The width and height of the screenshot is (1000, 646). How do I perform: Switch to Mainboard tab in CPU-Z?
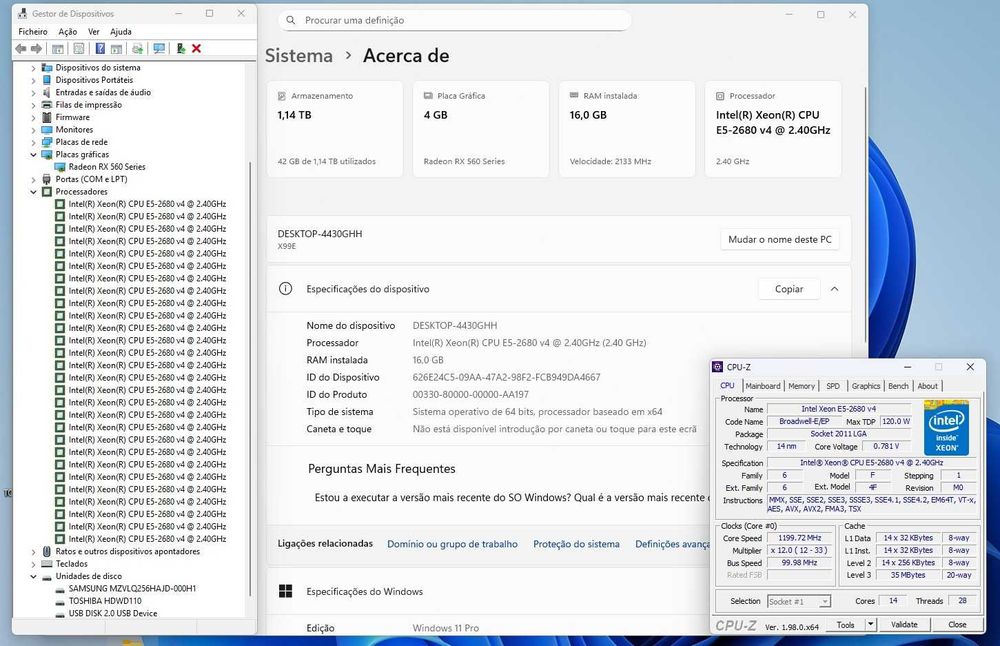(x=763, y=386)
